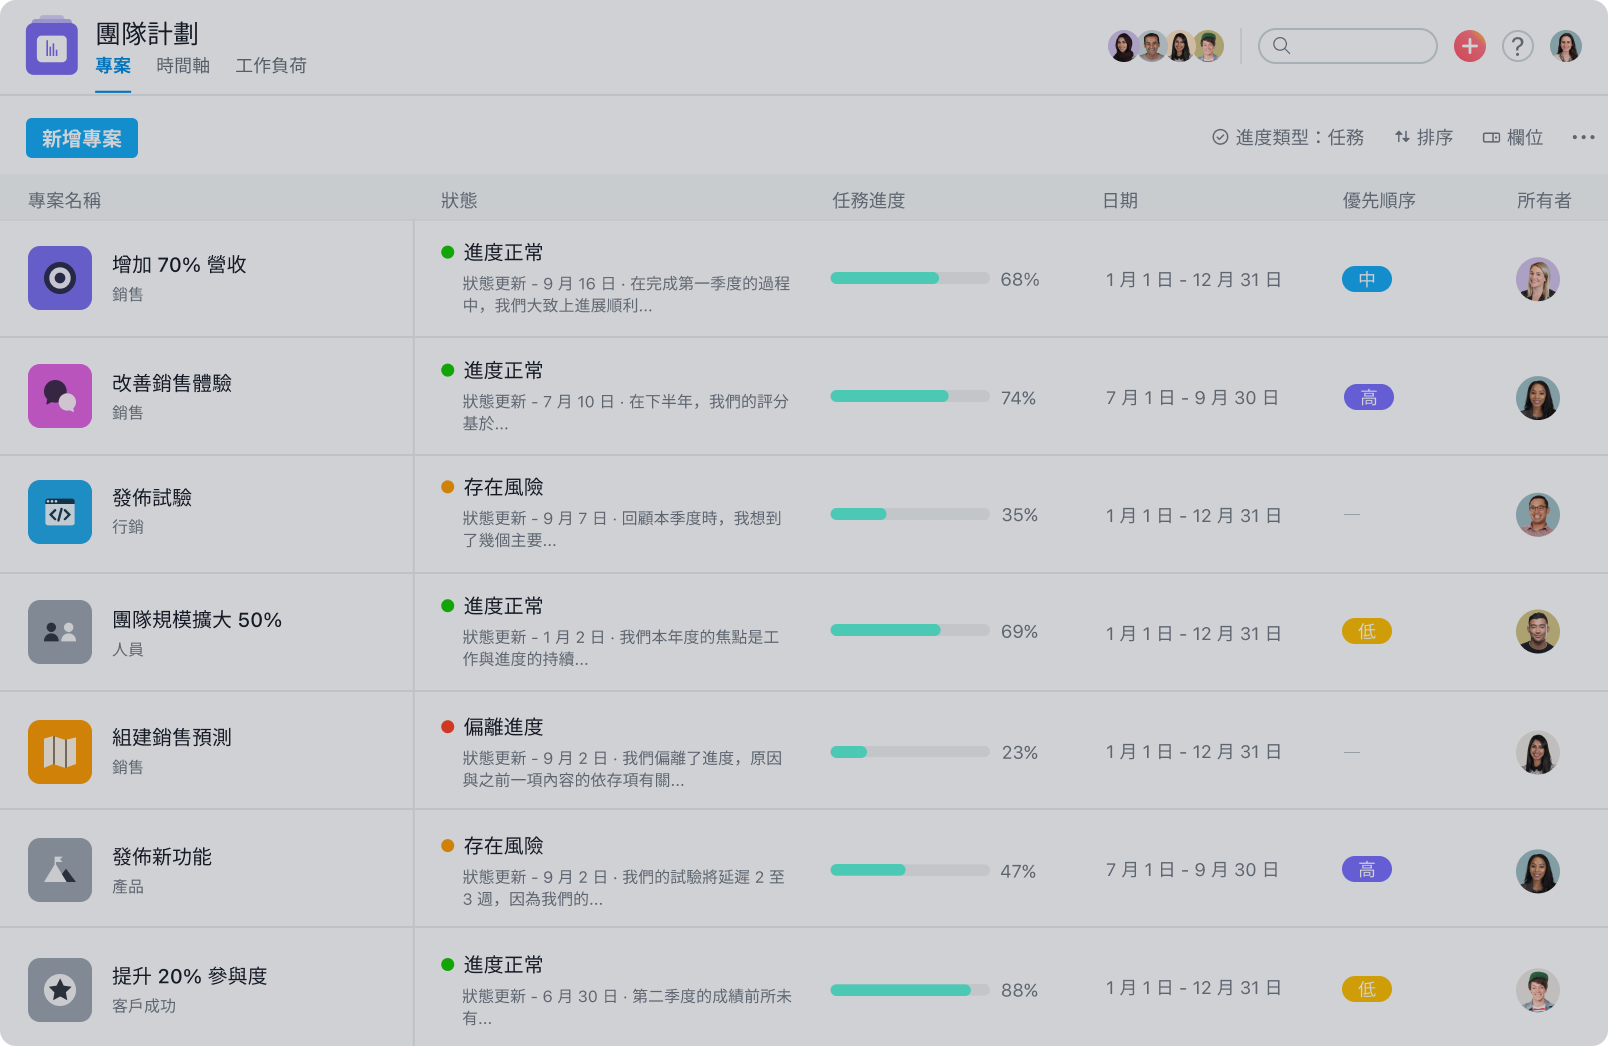1608x1046 pixels.
Task: Open the 排序 sort options
Action: [x=1424, y=138]
